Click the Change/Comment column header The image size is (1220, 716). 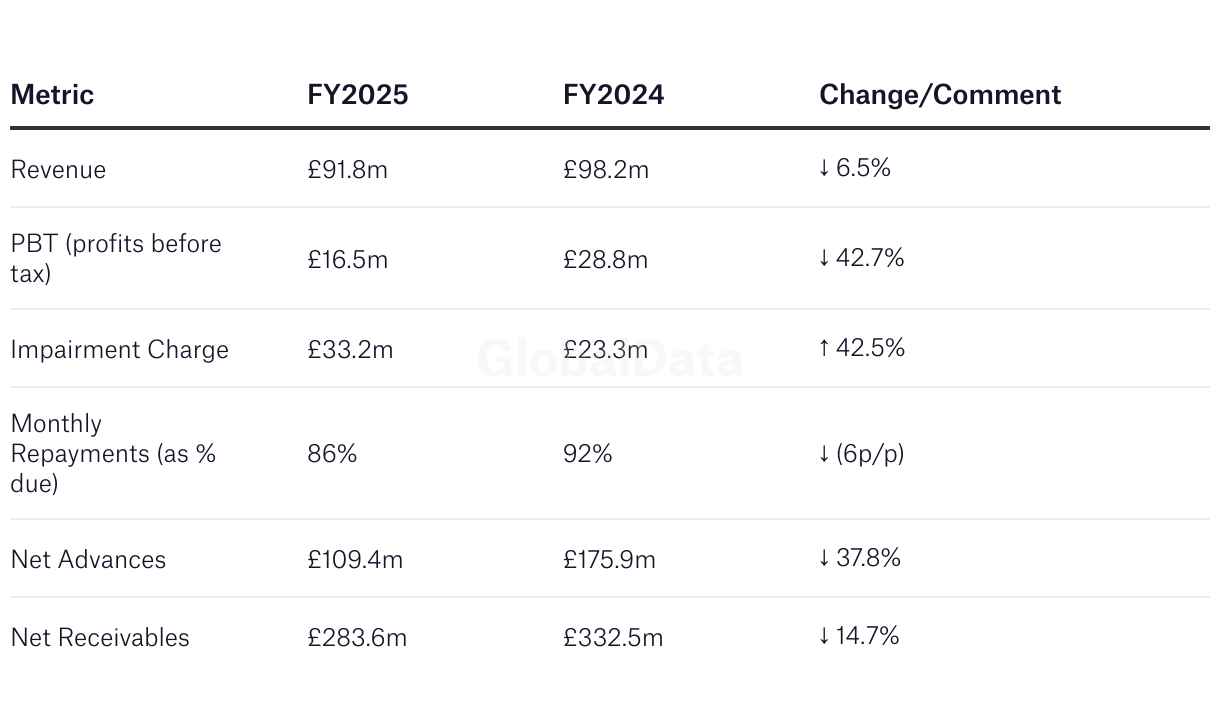[940, 95]
